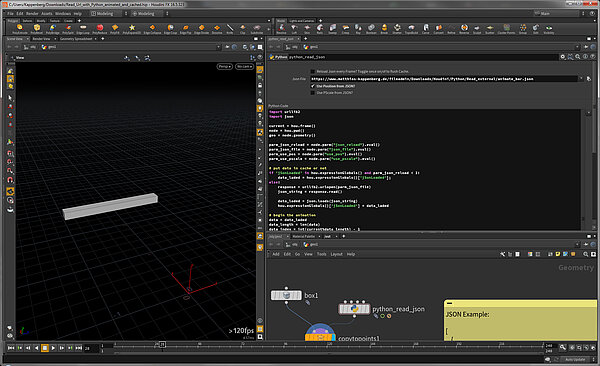Image resolution: width=600 pixels, height=366 pixels.
Task: Select the Shatter shelf tool
Action: tap(397, 29)
